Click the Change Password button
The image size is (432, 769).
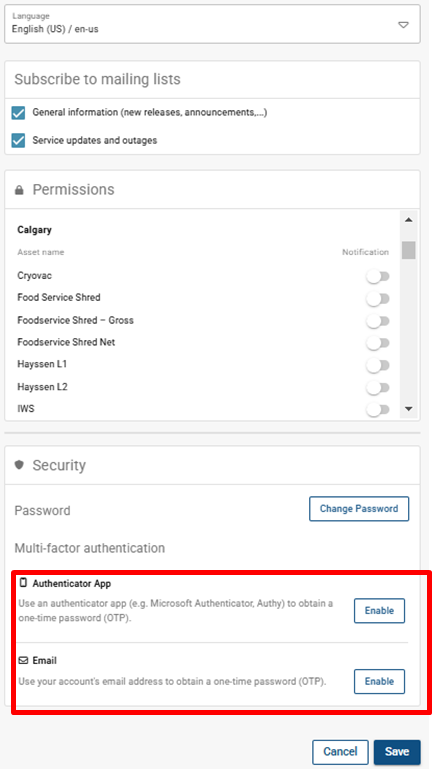[359, 509]
